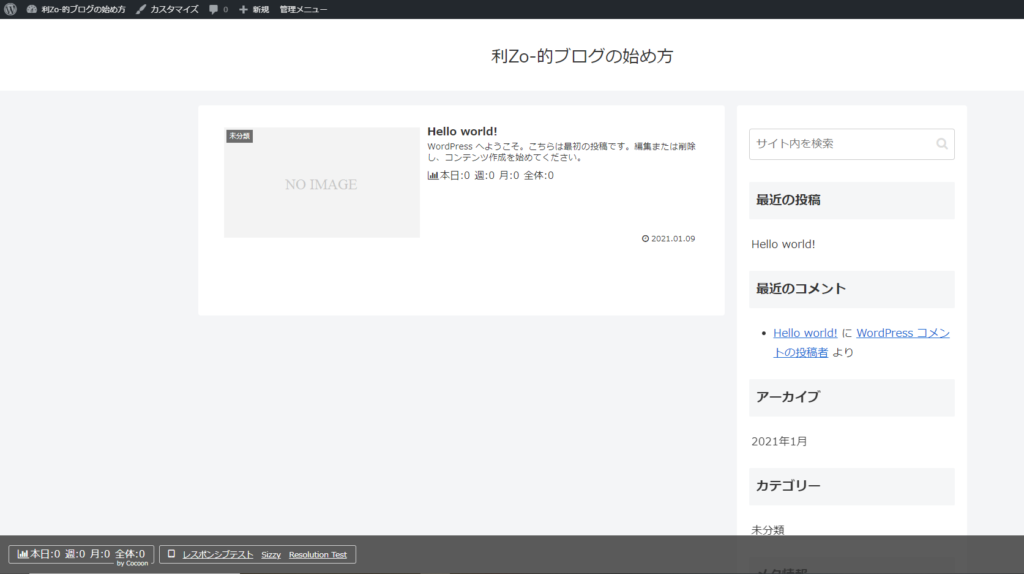Expand the 管理メニュー admin menu
1024x574 pixels.
(303, 9)
